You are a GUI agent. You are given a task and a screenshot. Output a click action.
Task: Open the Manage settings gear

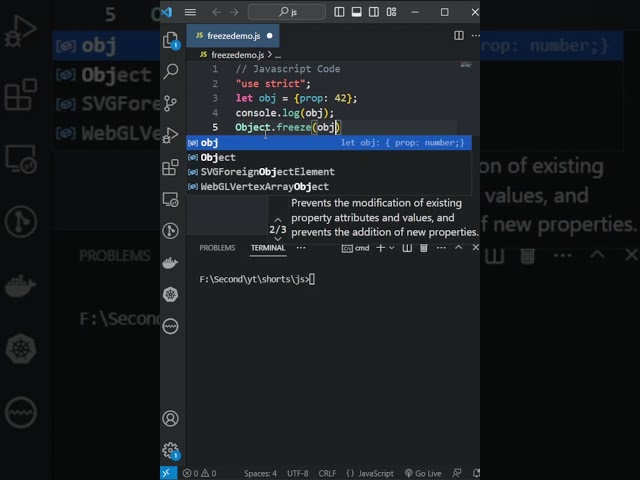click(171, 451)
